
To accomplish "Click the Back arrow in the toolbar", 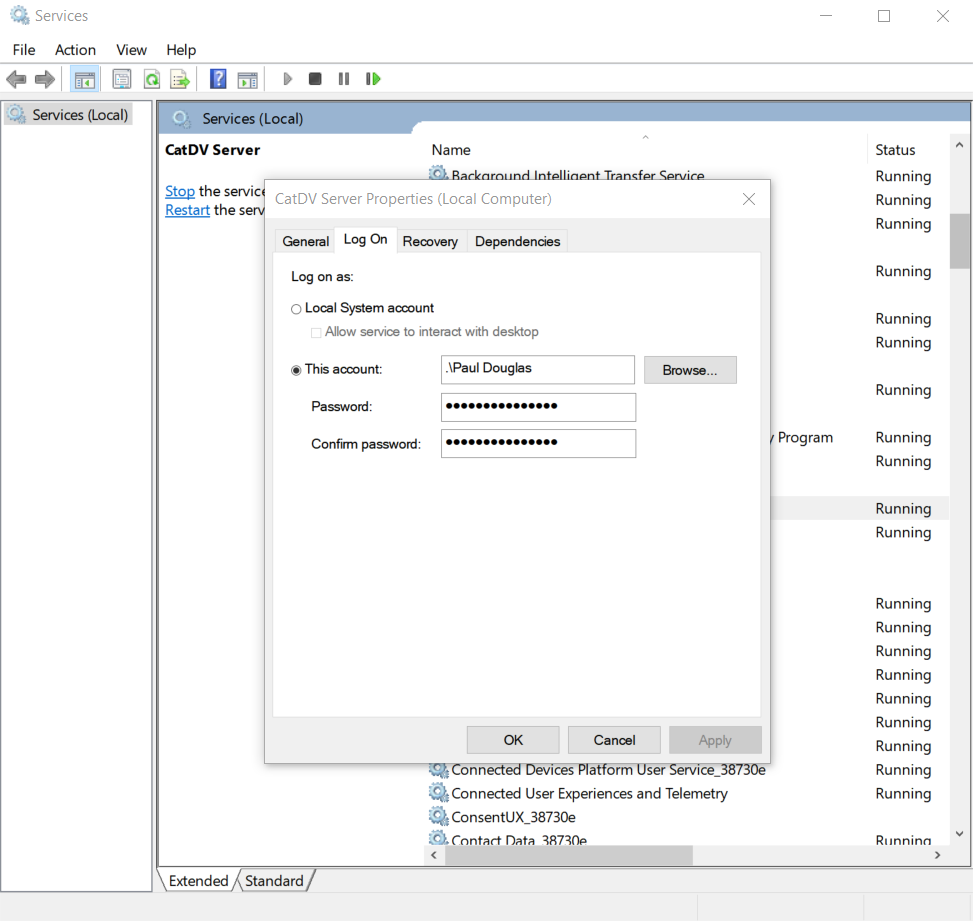I will 16,79.
